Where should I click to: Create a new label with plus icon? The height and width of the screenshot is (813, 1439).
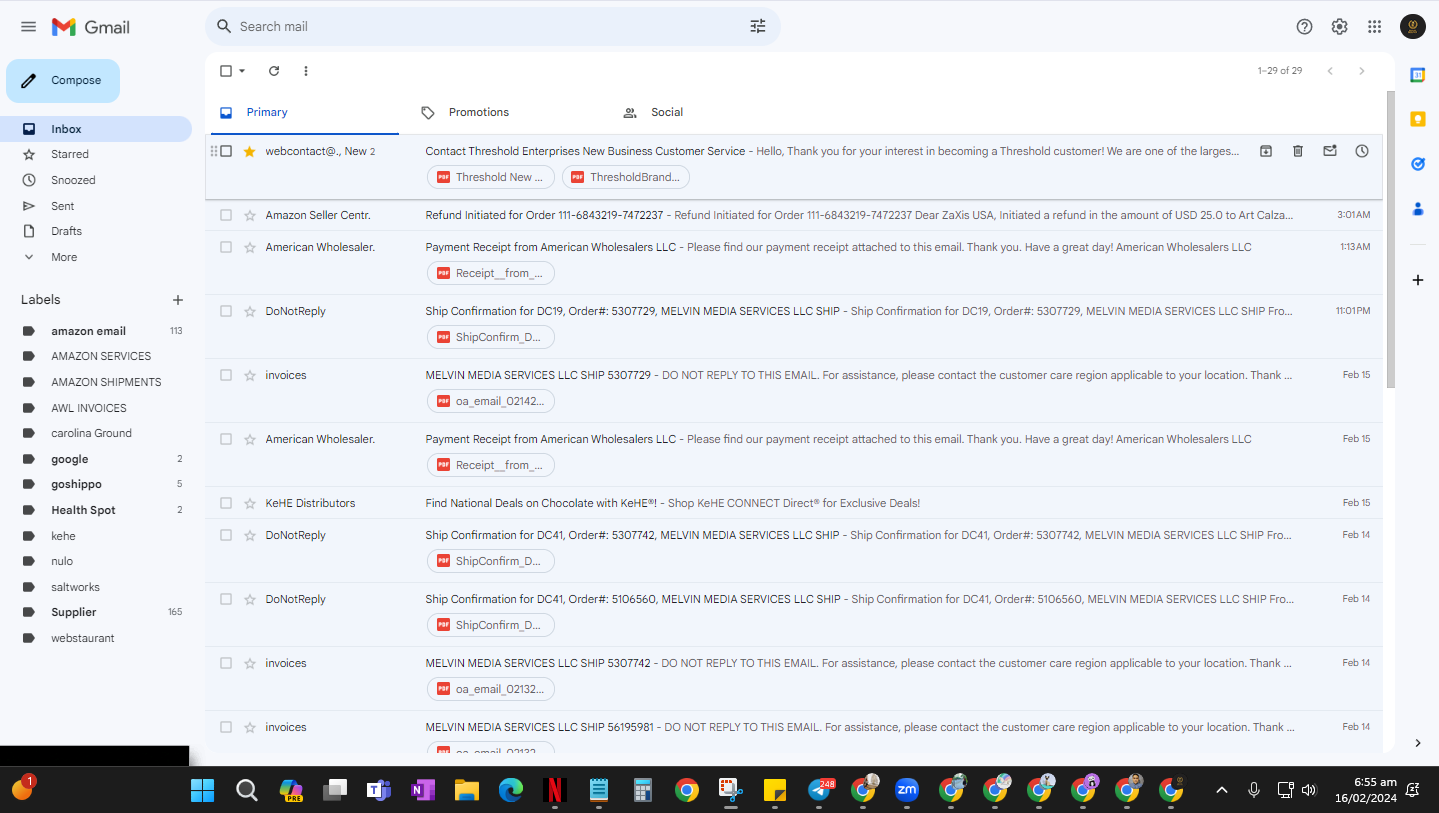[x=178, y=300]
